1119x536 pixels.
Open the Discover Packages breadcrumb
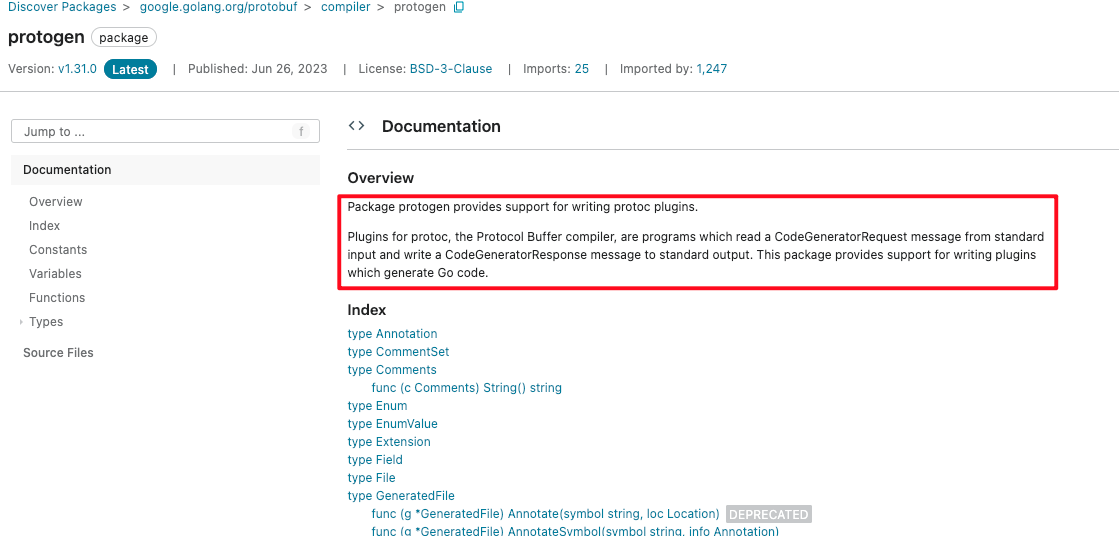62,7
